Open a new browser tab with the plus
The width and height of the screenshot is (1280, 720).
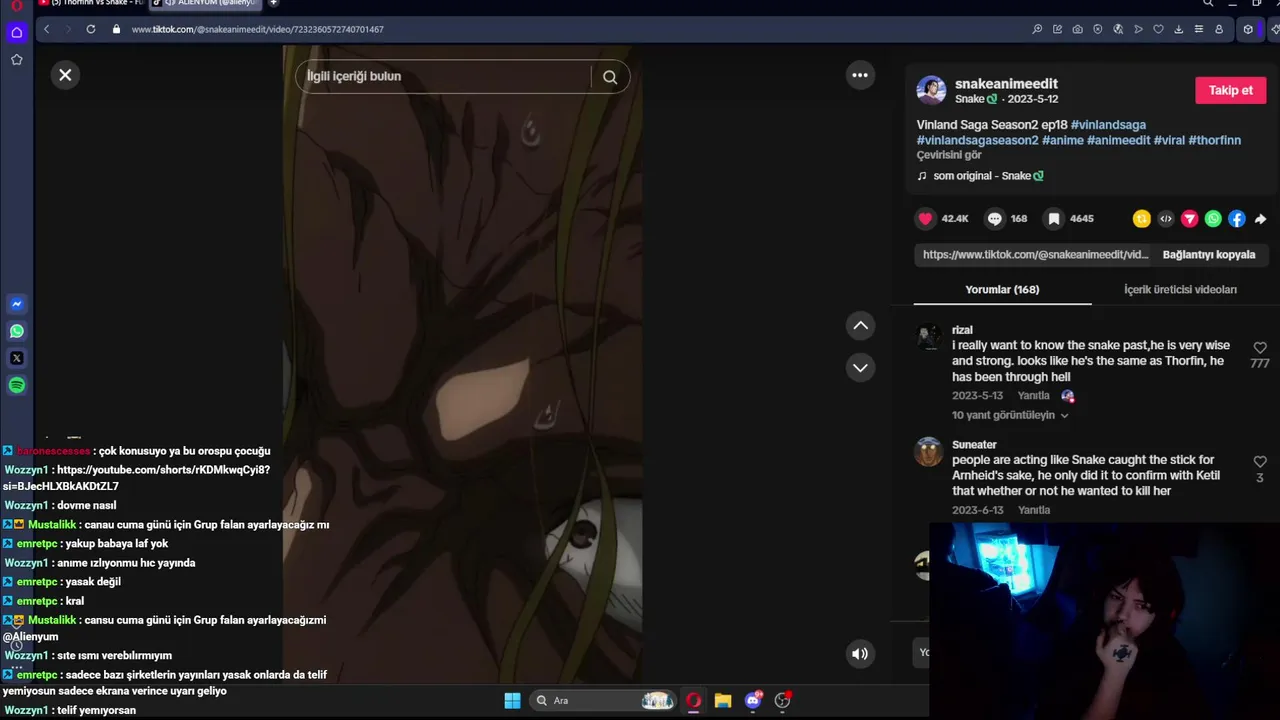click(273, 3)
